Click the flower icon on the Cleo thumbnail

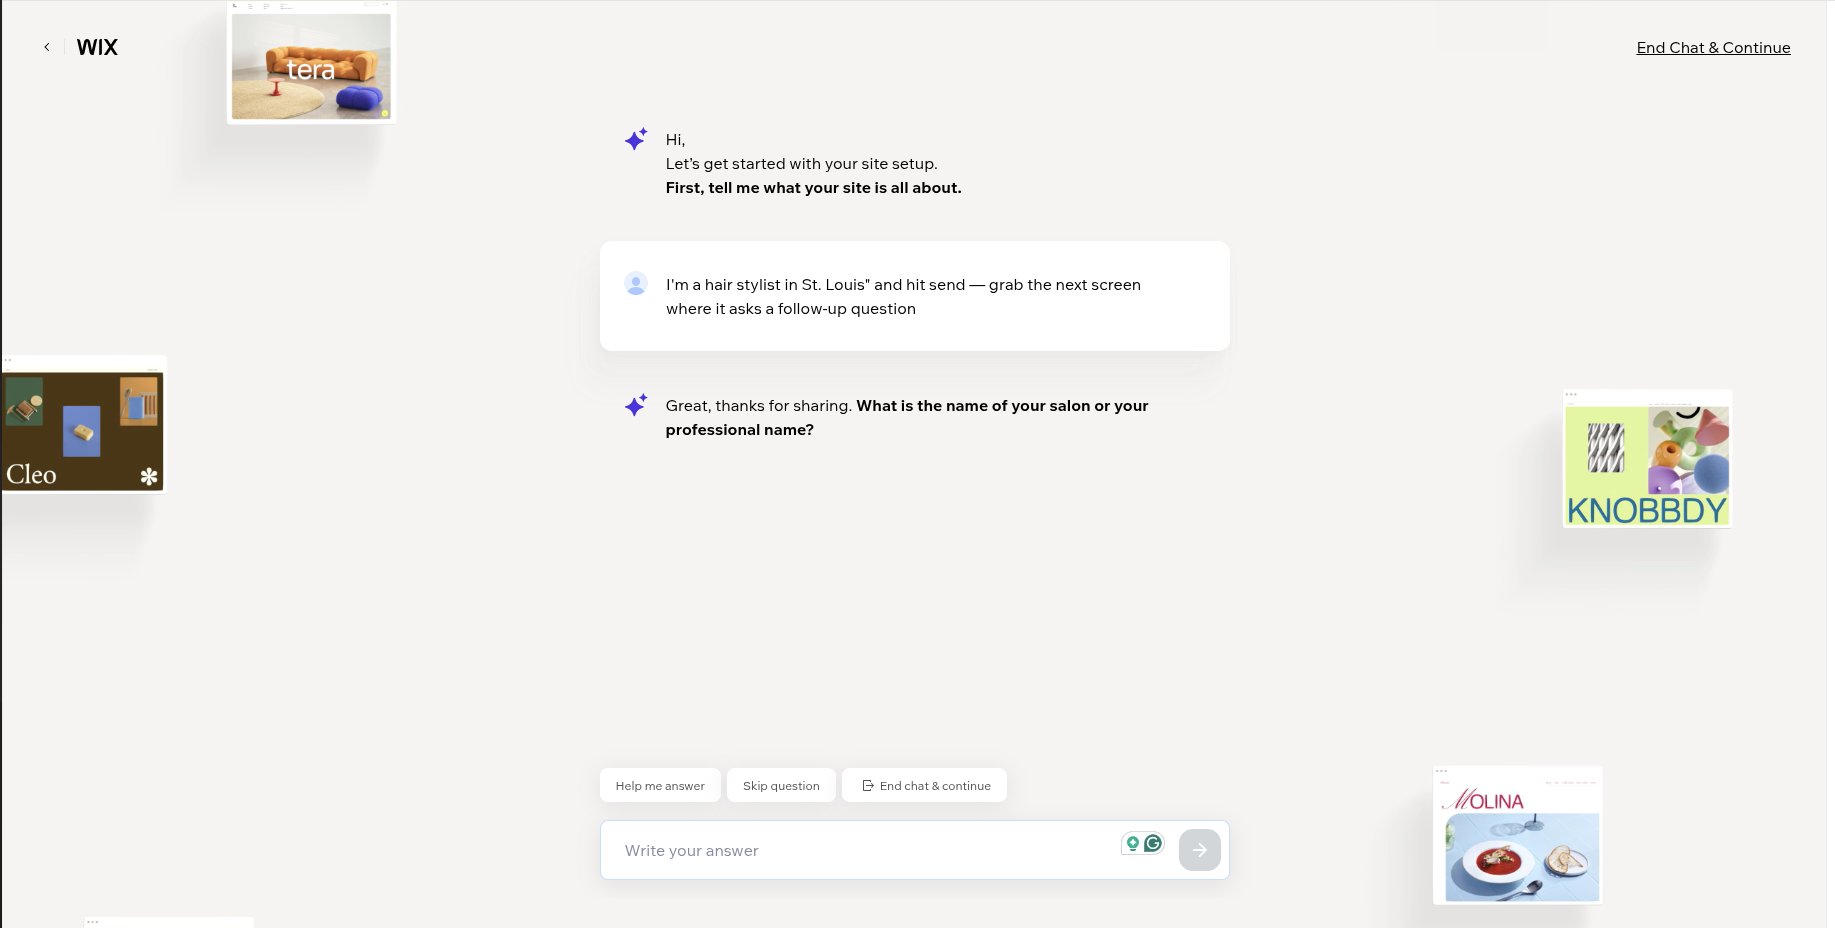(148, 479)
